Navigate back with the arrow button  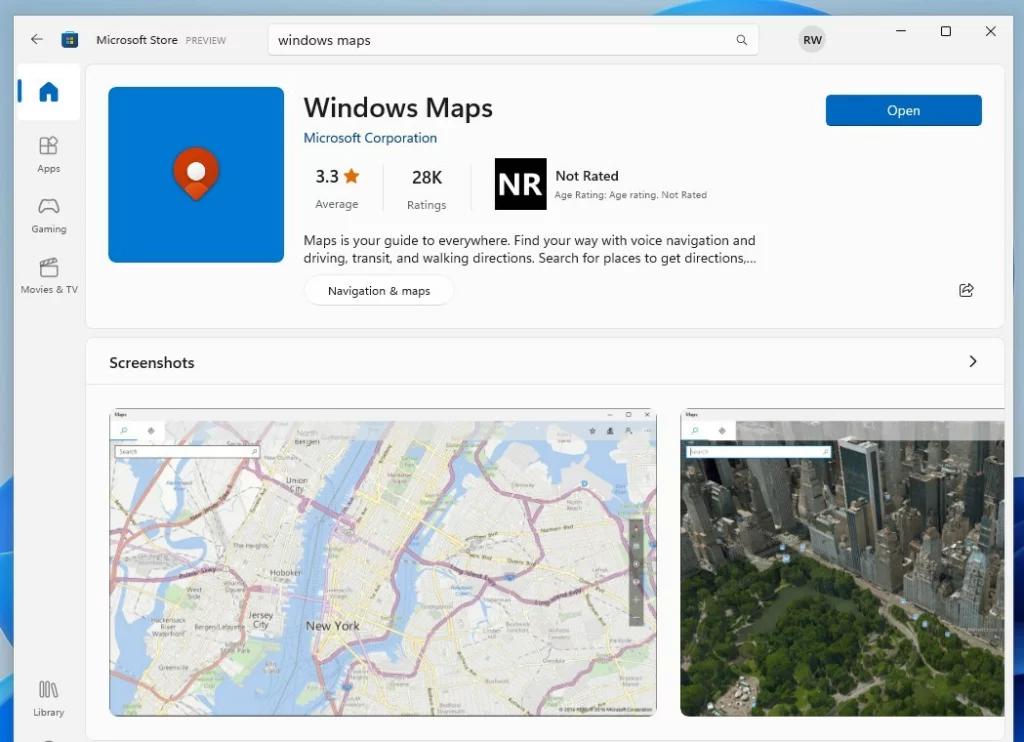(36, 39)
